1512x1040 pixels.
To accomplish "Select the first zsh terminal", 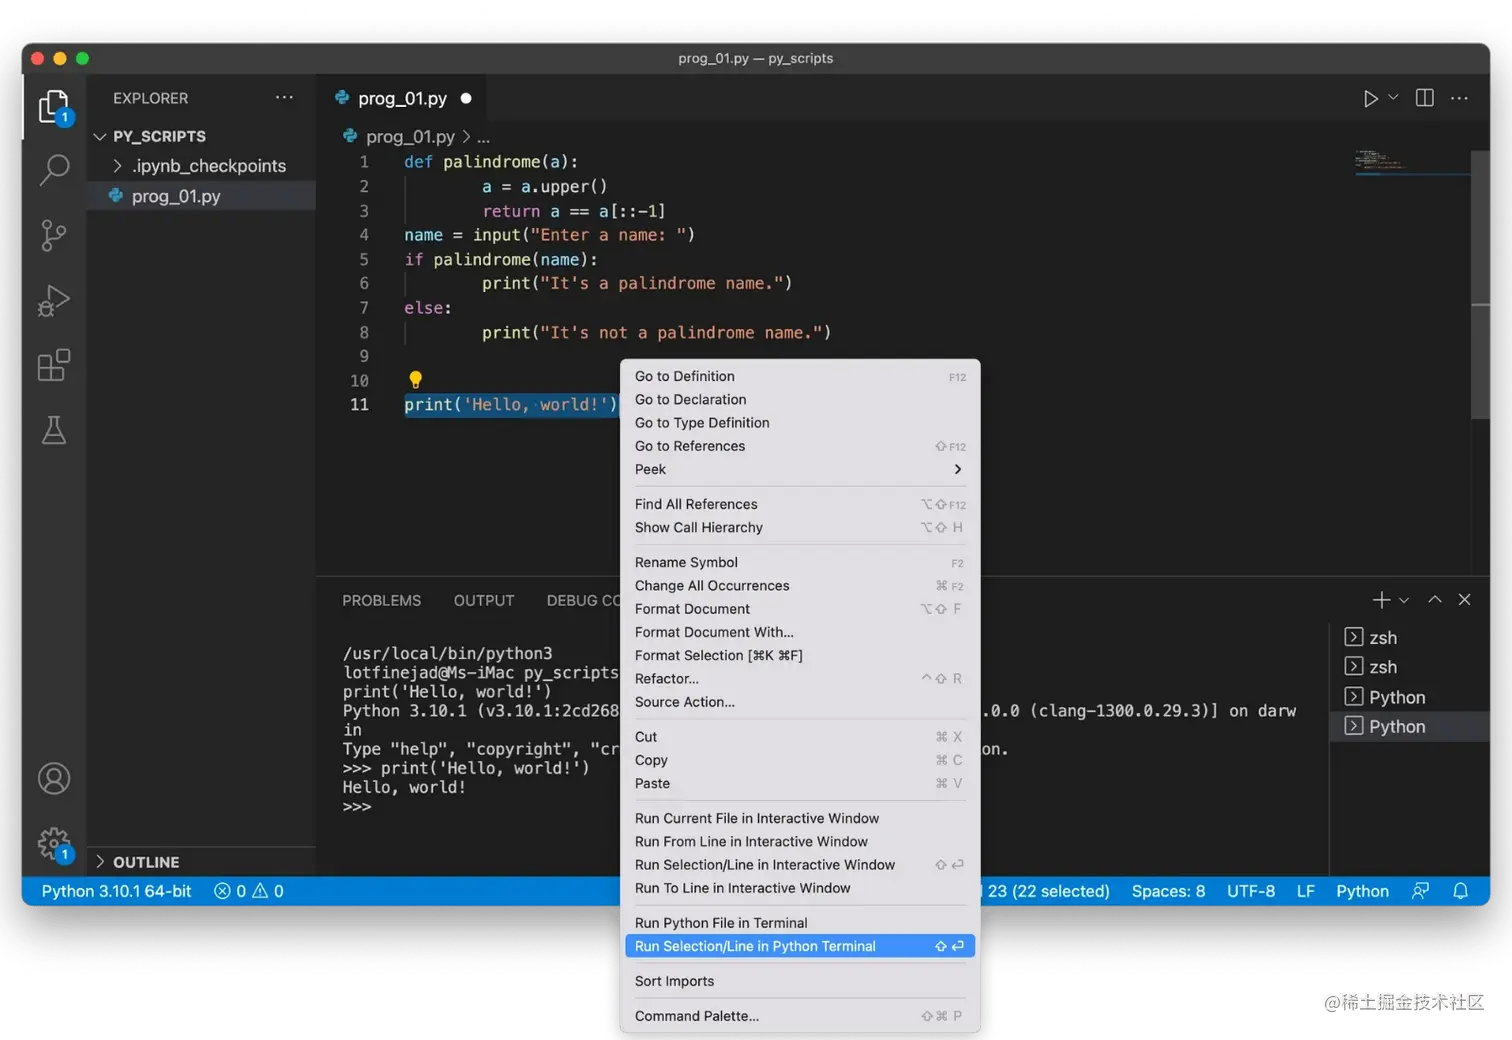I will [x=1409, y=638].
